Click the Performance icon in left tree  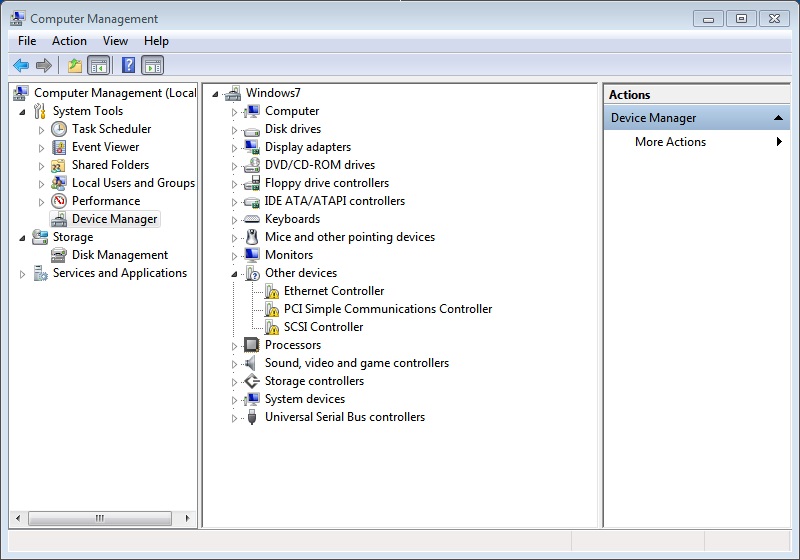(59, 201)
